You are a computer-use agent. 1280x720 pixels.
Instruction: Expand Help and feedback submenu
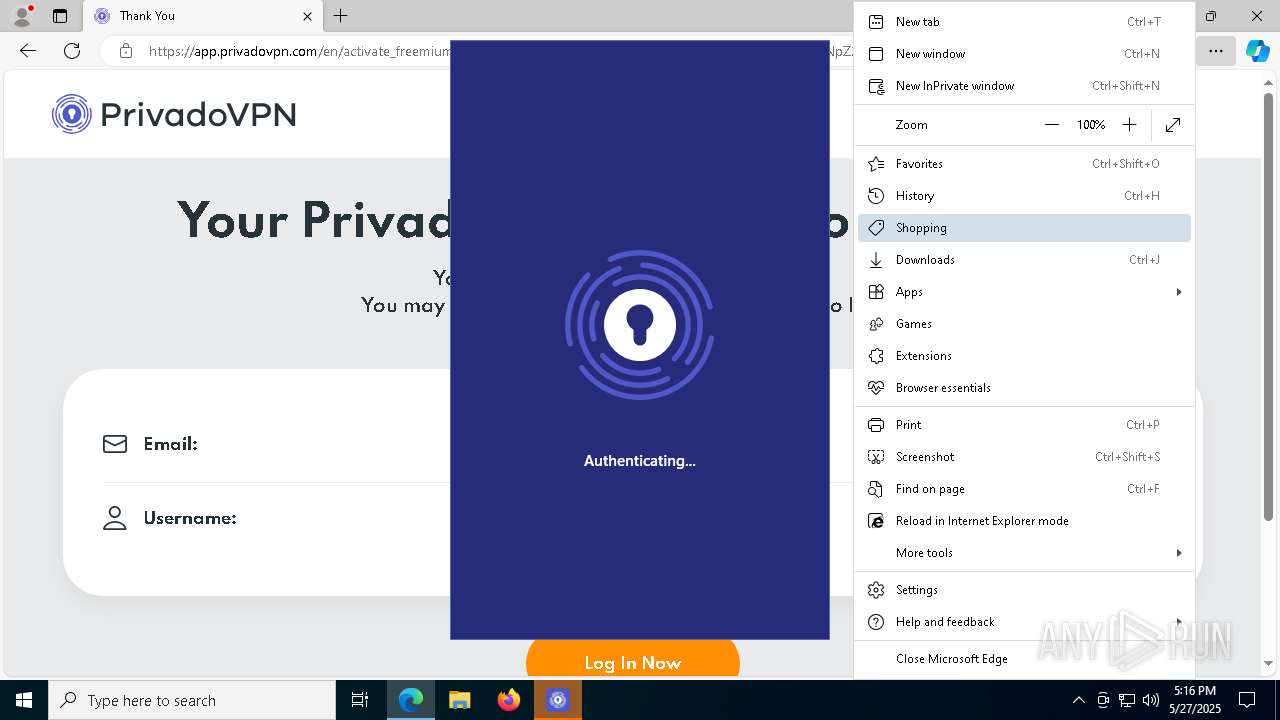point(1024,622)
